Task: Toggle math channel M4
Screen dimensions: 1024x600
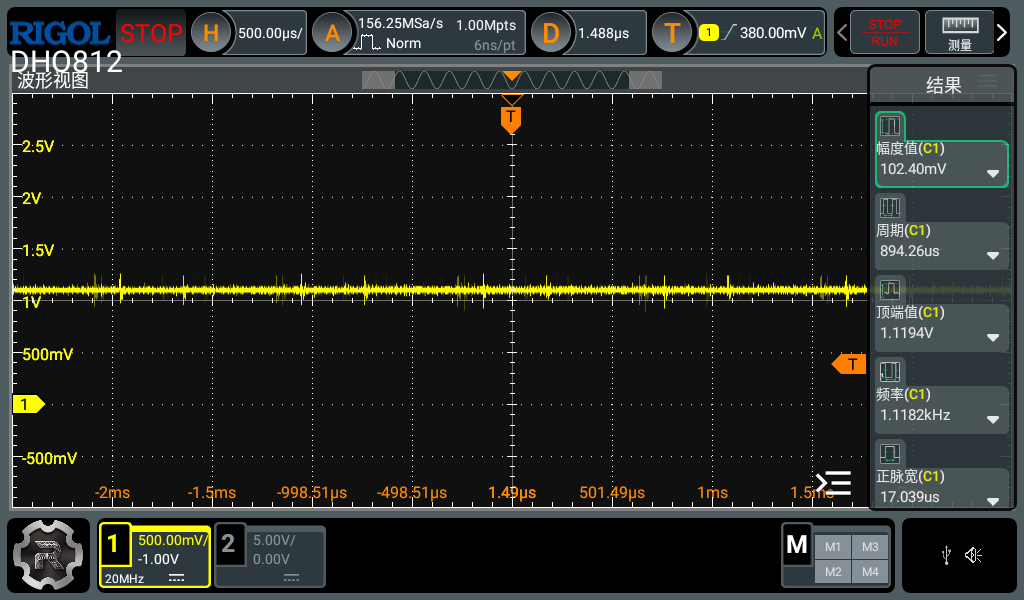Action: pyautogui.click(x=870, y=572)
